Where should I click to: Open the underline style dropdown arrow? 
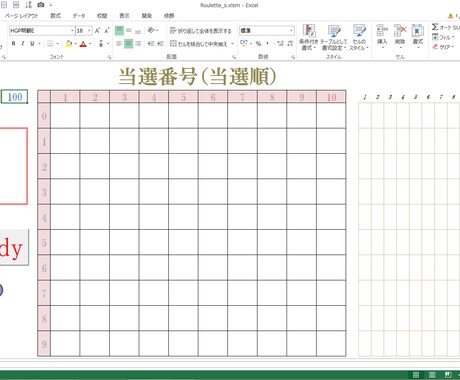[x=39, y=44]
